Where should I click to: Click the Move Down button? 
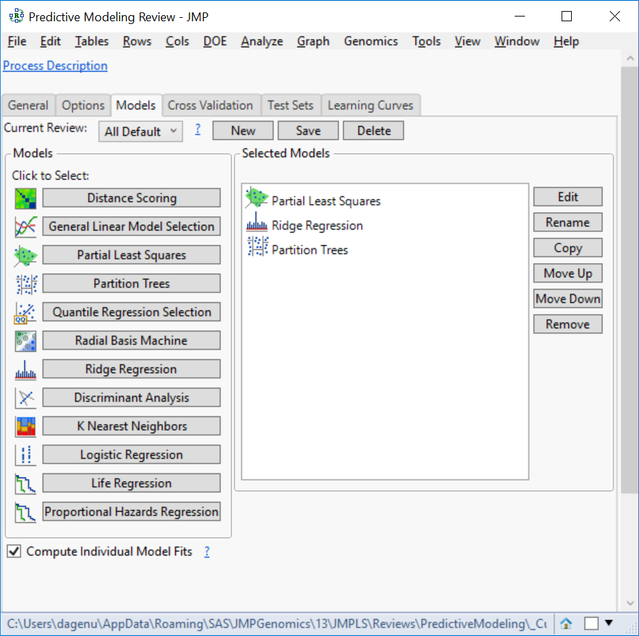point(568,299)
